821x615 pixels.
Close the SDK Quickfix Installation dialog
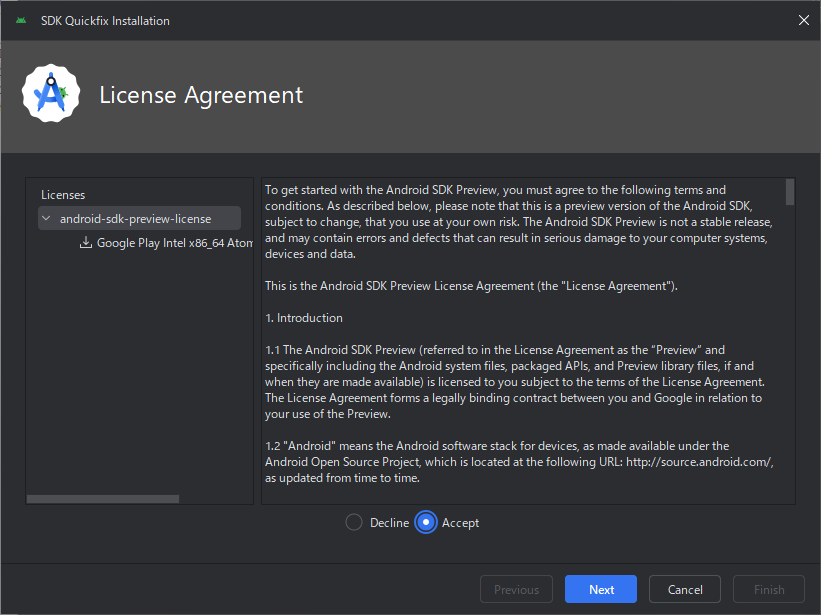[804, 20]
